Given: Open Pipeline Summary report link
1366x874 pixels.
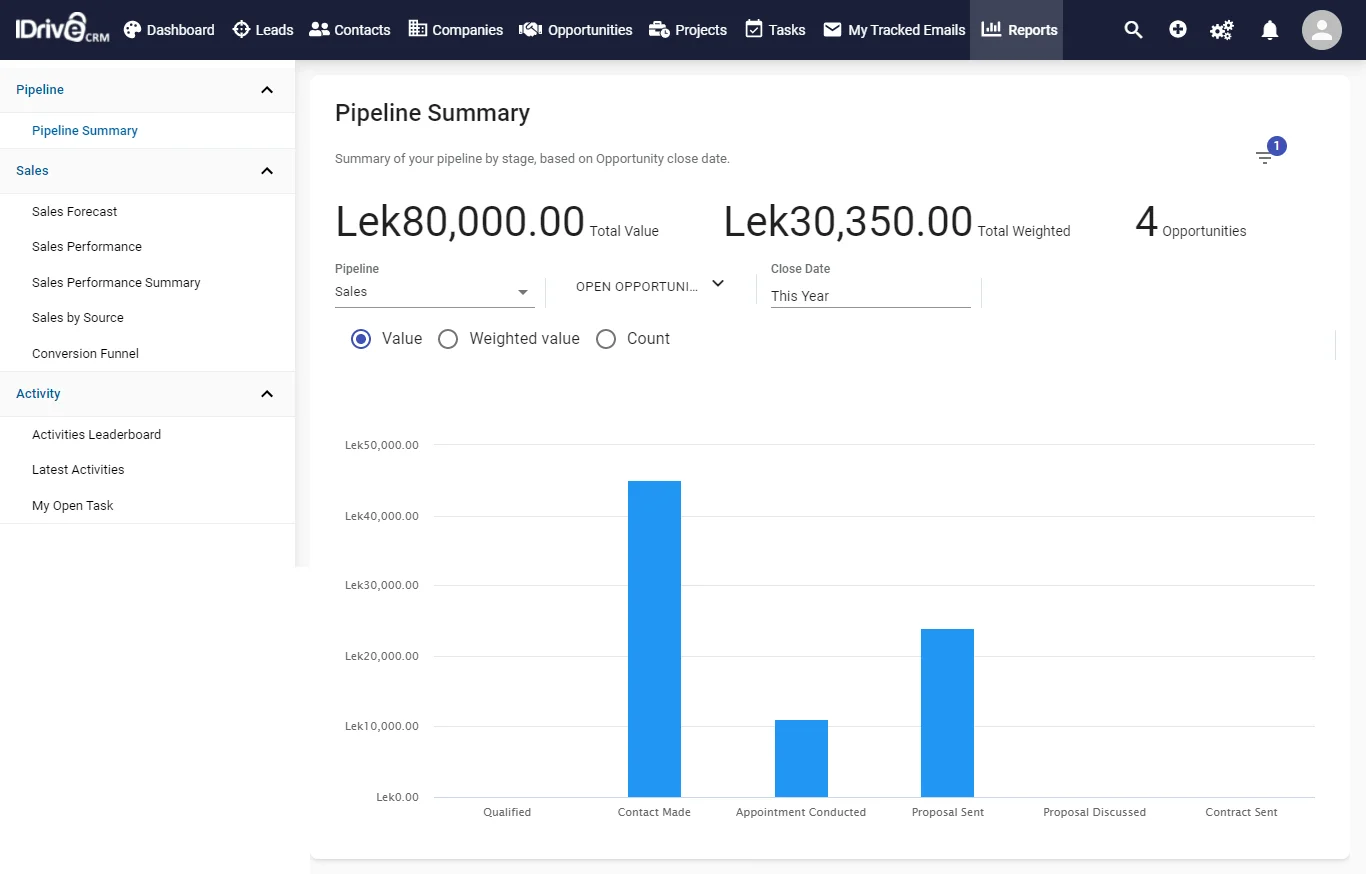Looking at the screenshot, I should [x=85, y=131].
